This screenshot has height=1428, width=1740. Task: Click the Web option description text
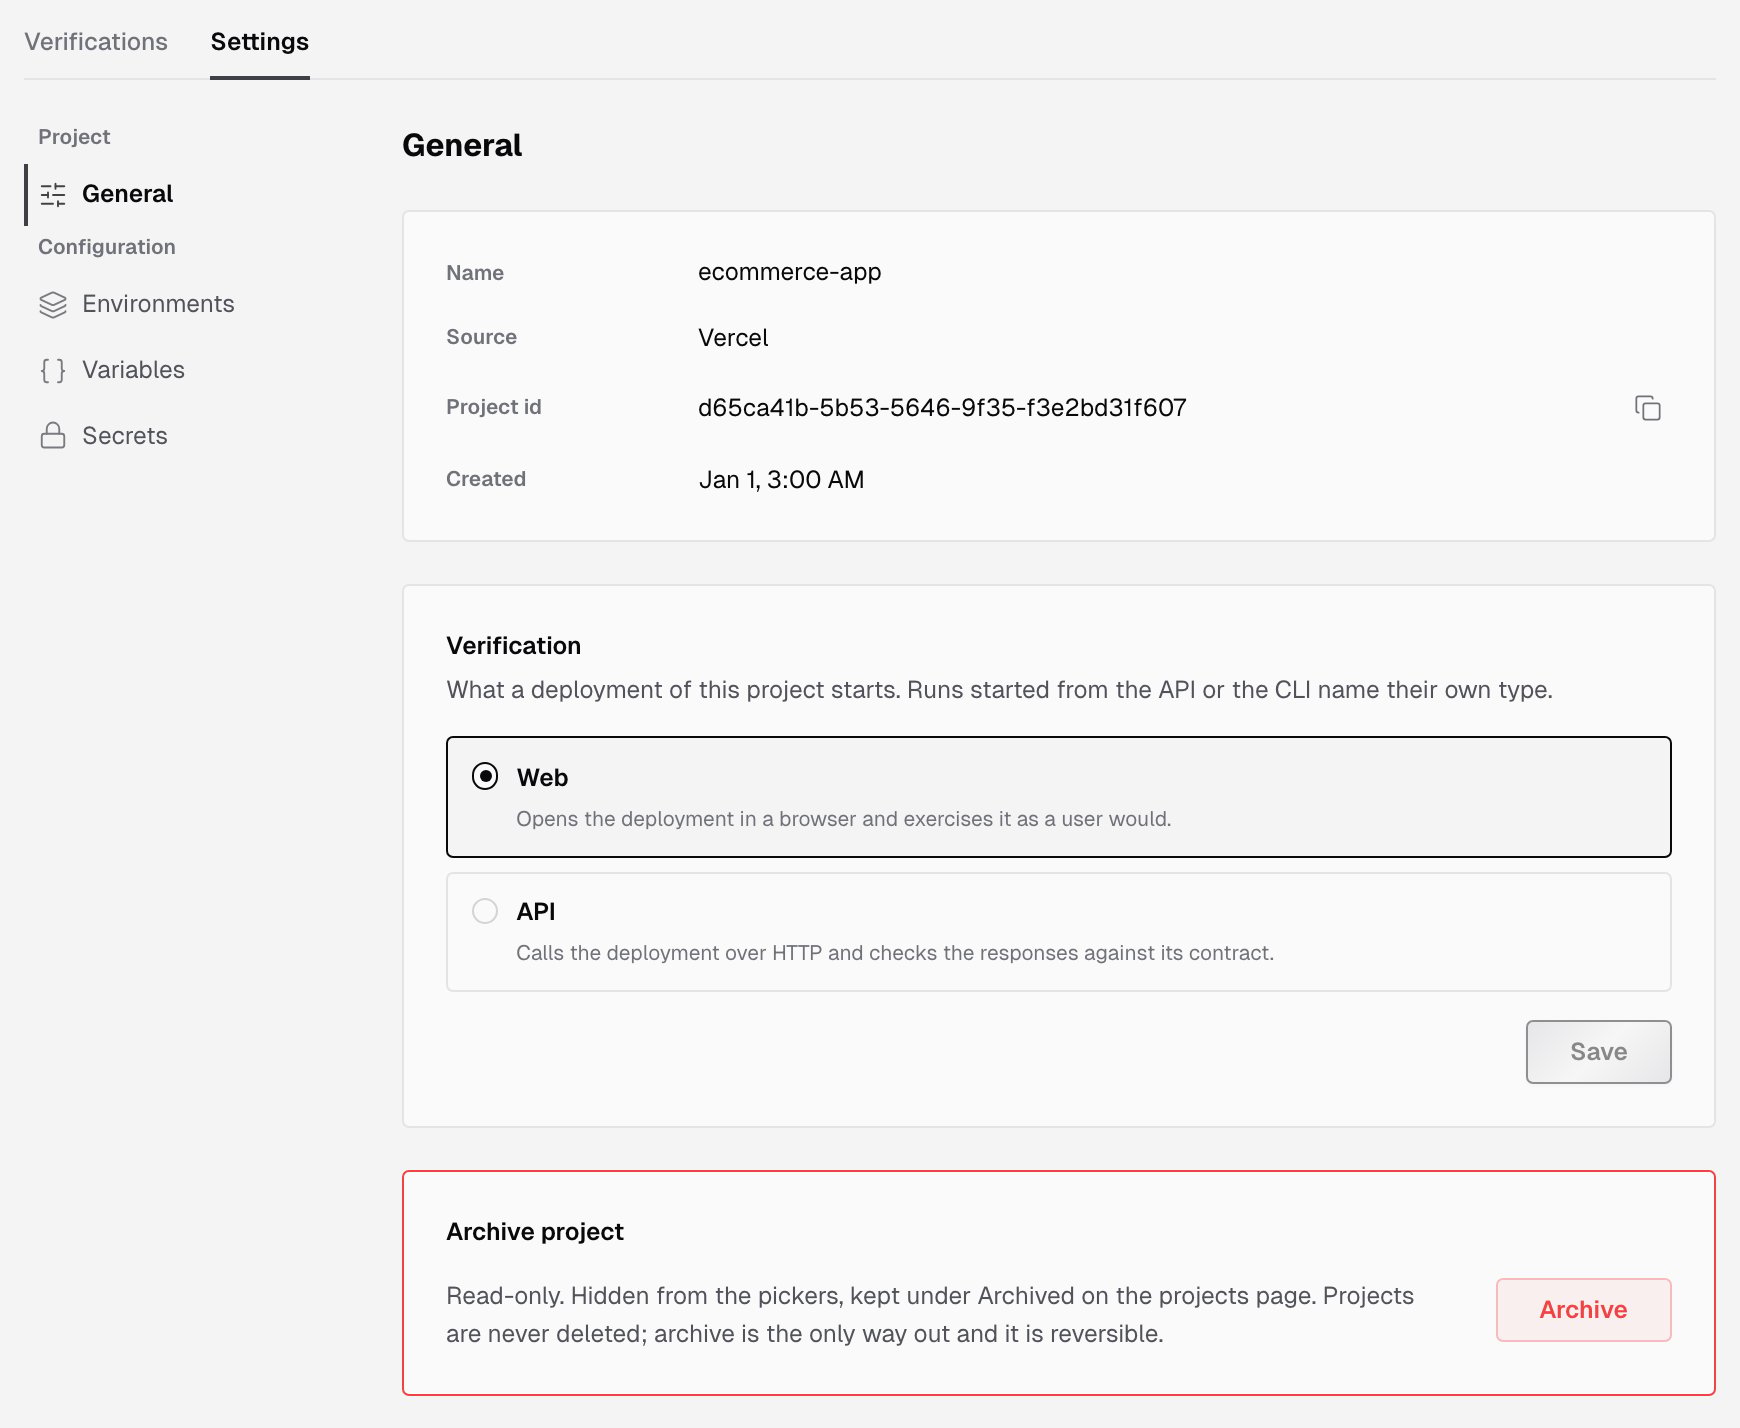point(843,819)
